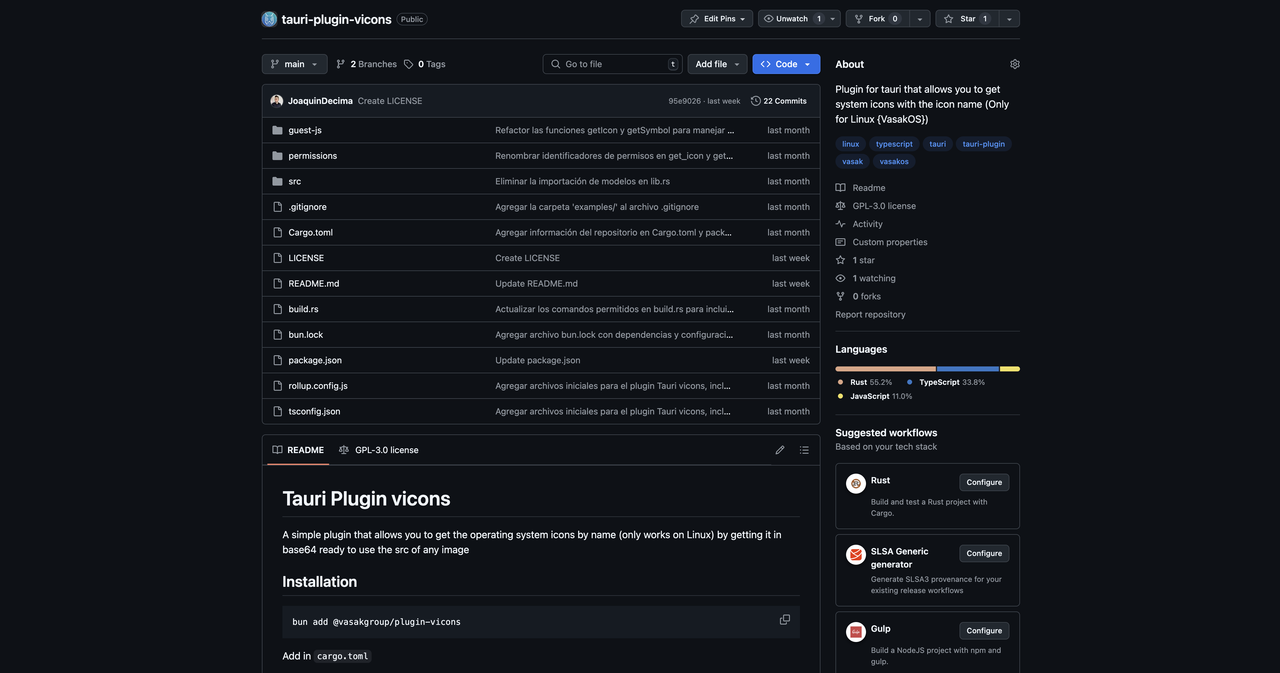The height and width of the screenshot is (673, 1280).
Task: Click the guest-js folder icon
Action: (x=278, y=130)
